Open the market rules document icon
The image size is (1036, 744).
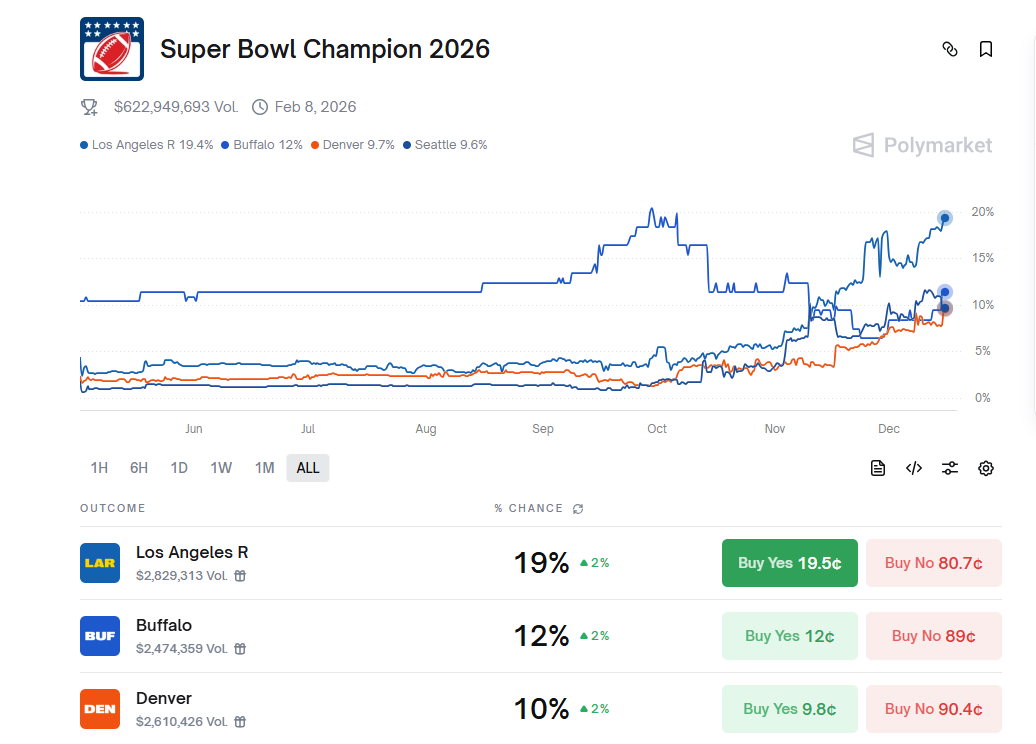click(x=877, y=467)
